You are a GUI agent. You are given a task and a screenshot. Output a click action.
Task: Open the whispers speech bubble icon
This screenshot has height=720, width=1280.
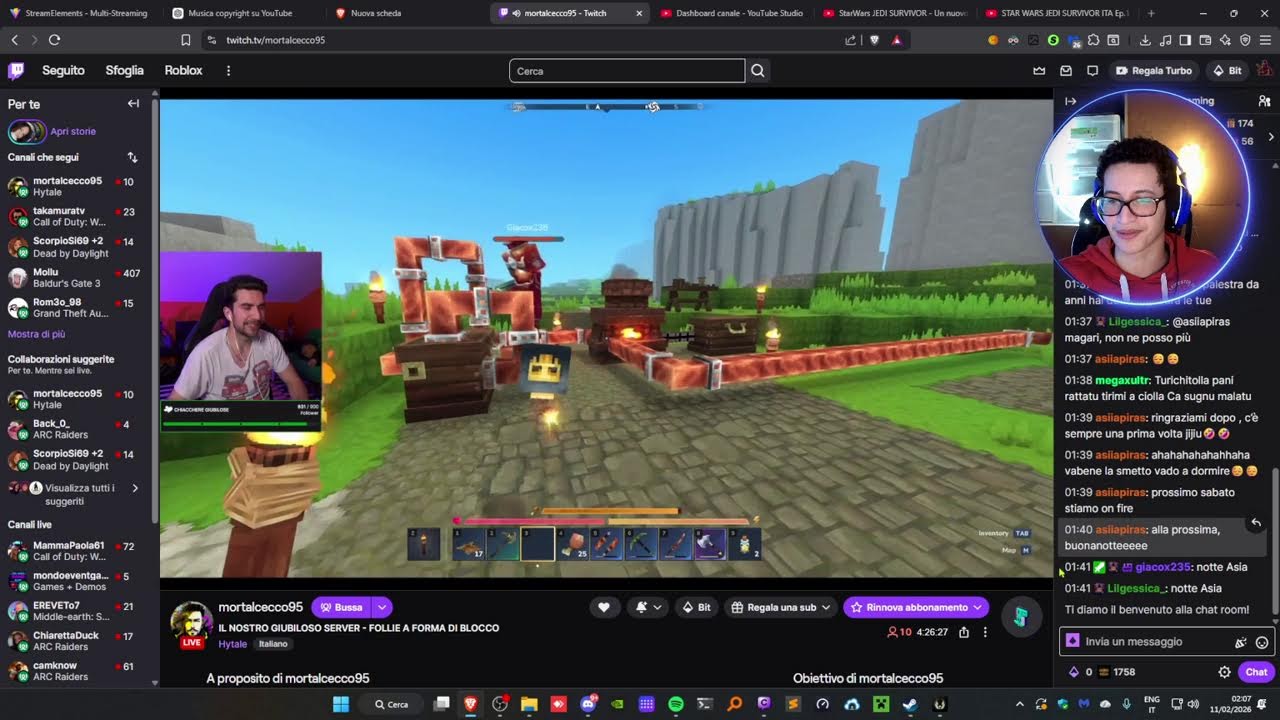(1092, 71)
